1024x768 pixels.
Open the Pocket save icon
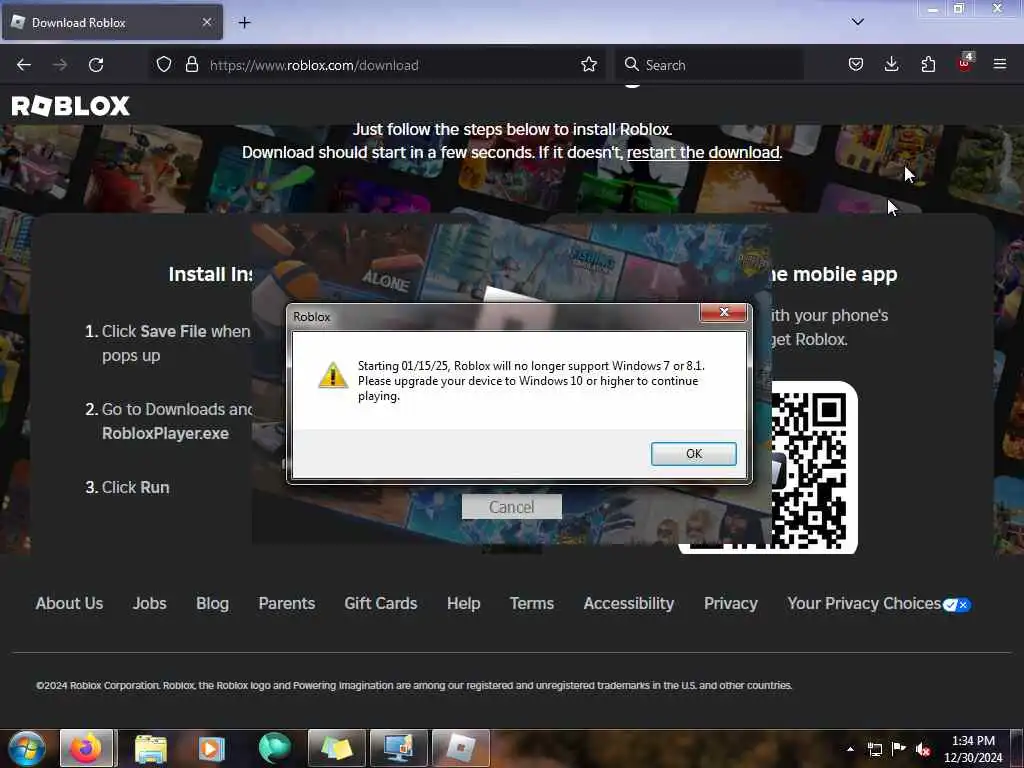856,64
